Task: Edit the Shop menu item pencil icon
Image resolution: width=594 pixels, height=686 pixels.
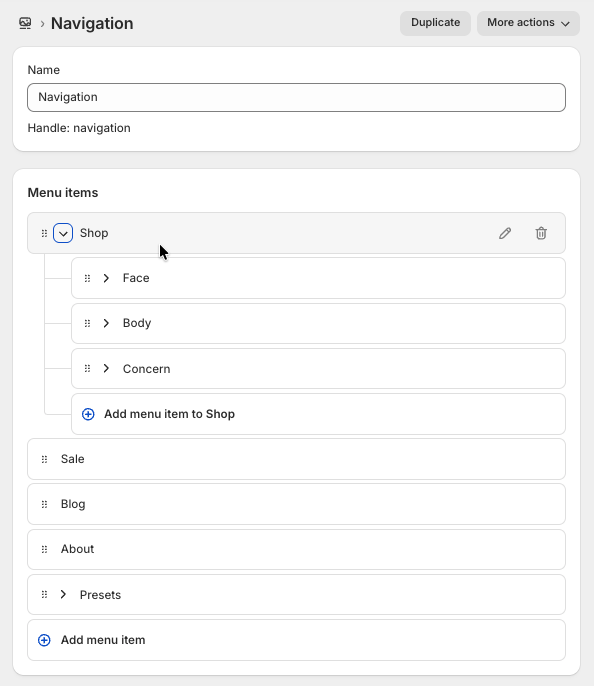Action: pyautogui.click(x=505, y=233)
